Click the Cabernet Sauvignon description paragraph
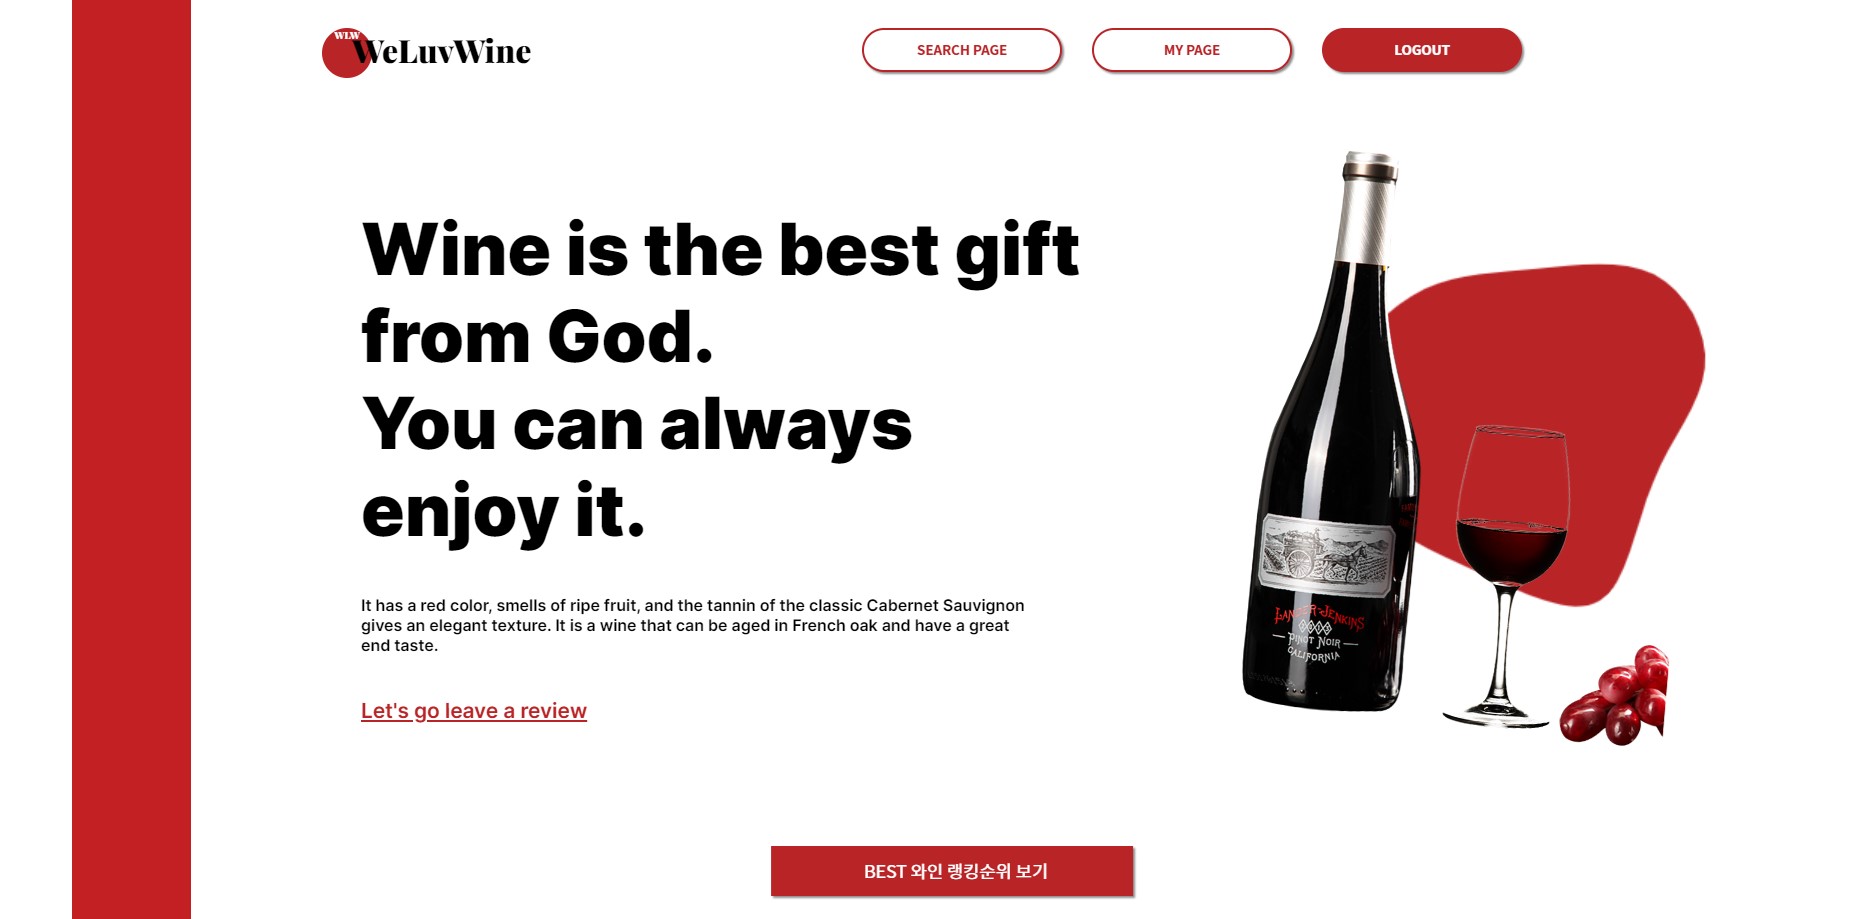This screenshot has width=1851, height=919. [693, 626]
